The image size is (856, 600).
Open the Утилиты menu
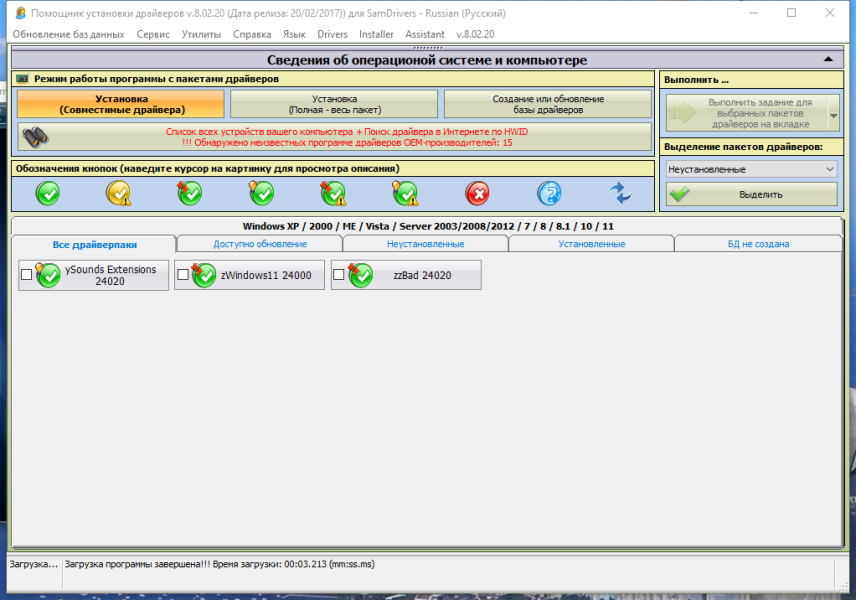coord(201,34)
